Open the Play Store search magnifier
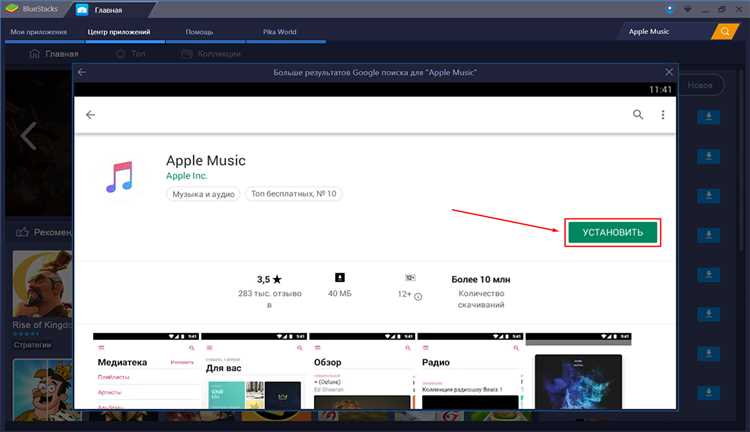The image size is (750, 432). [x=638, y=114]
